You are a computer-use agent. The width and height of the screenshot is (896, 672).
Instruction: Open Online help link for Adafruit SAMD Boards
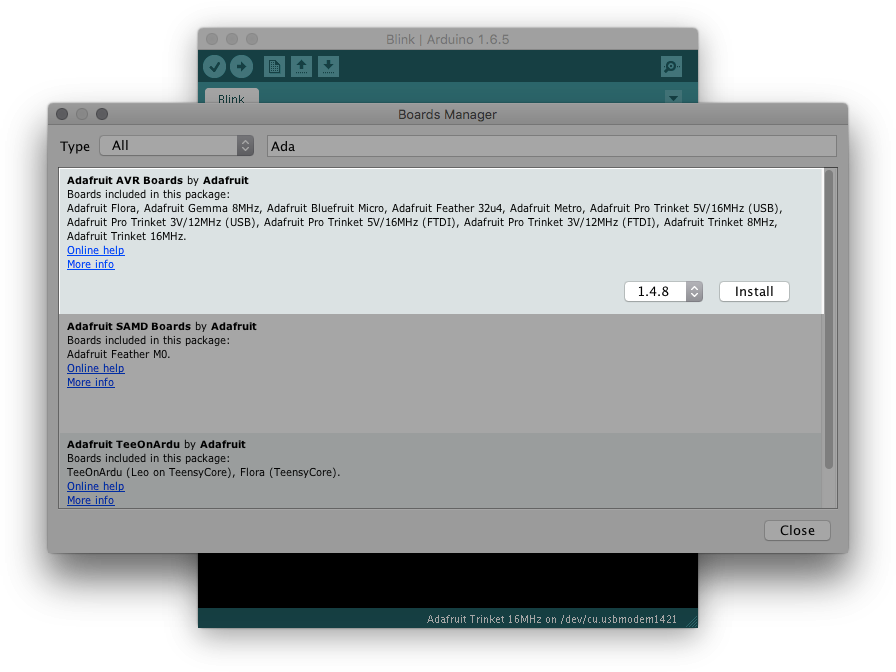(x=95, y=369)
